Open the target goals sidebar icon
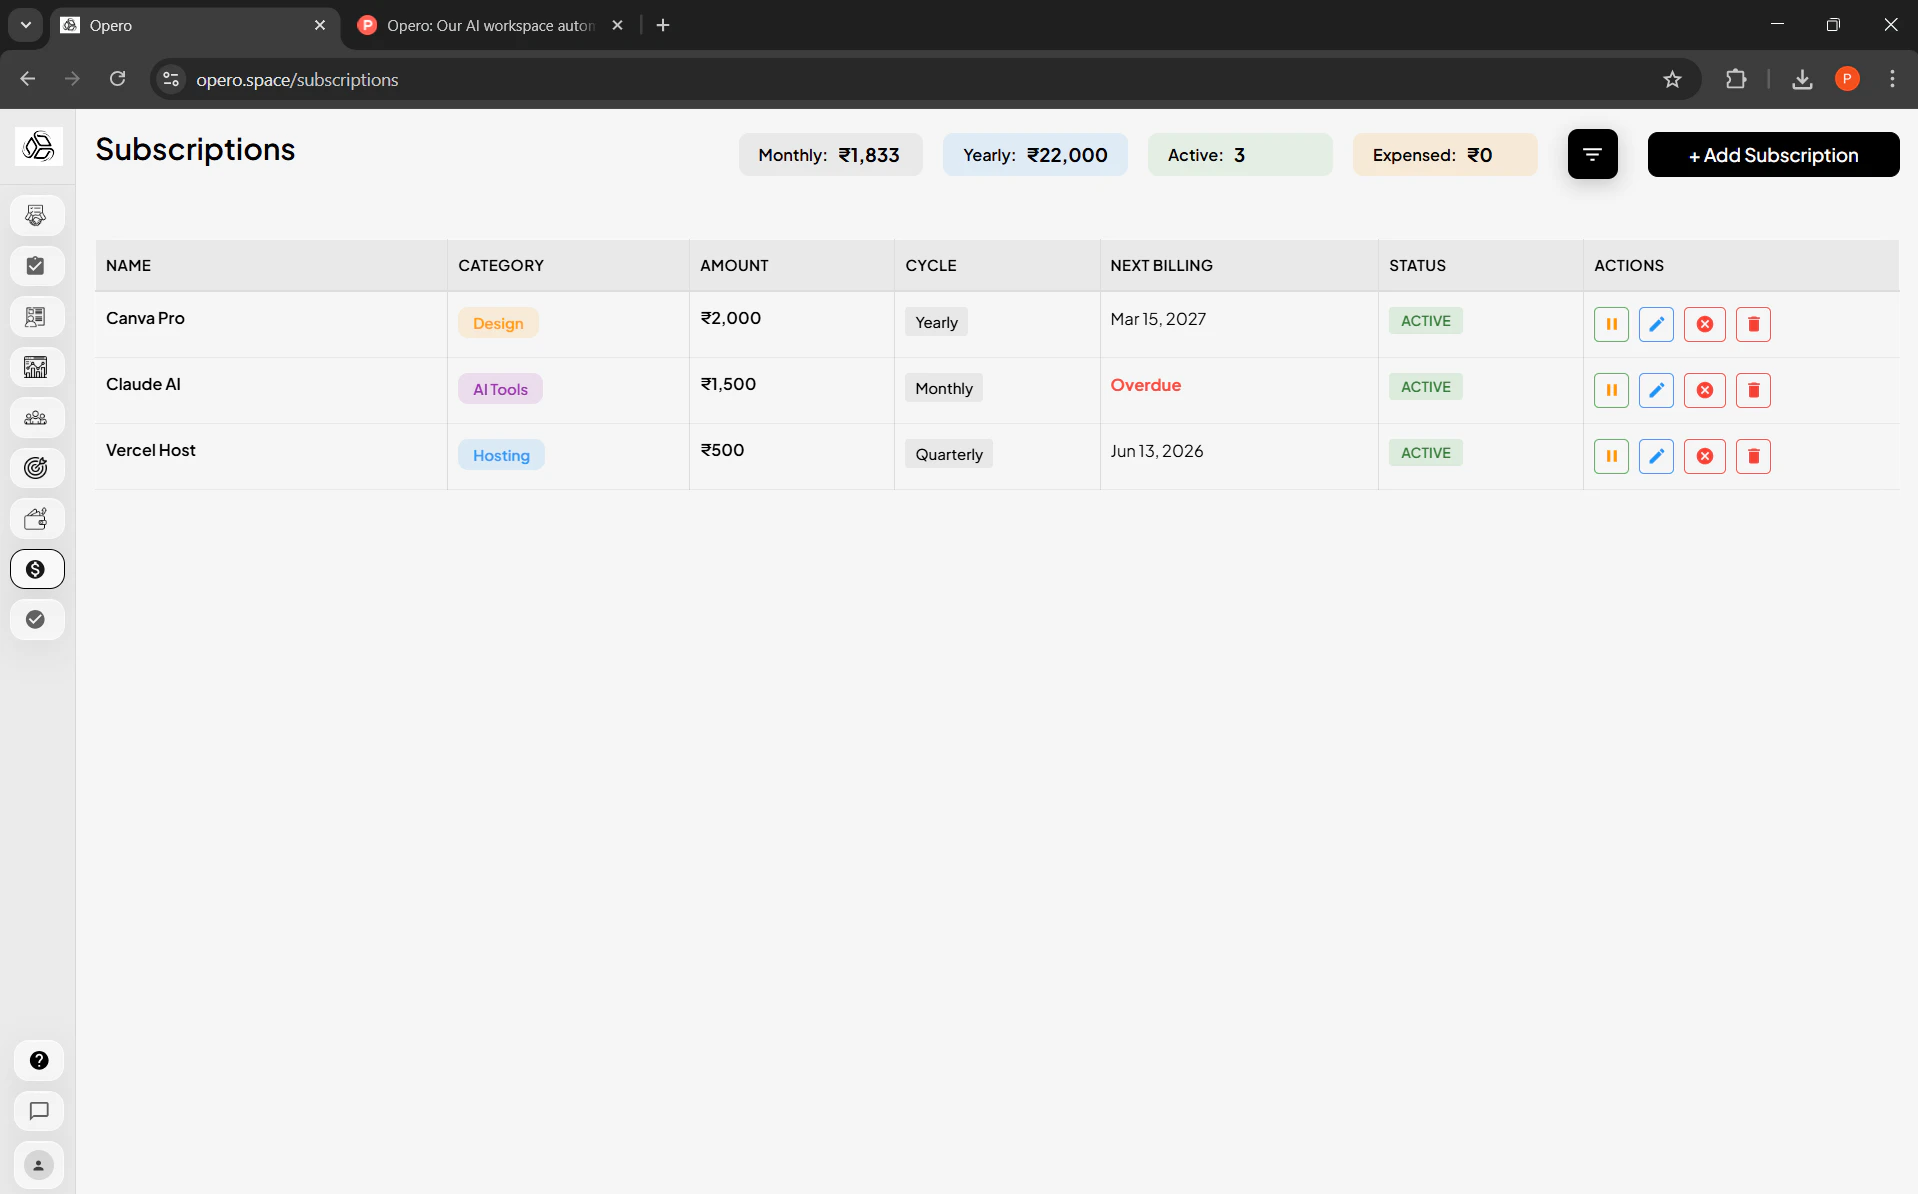Image resolution: width=1918 pixels, height=1194 pixels. tap(37, 468)
